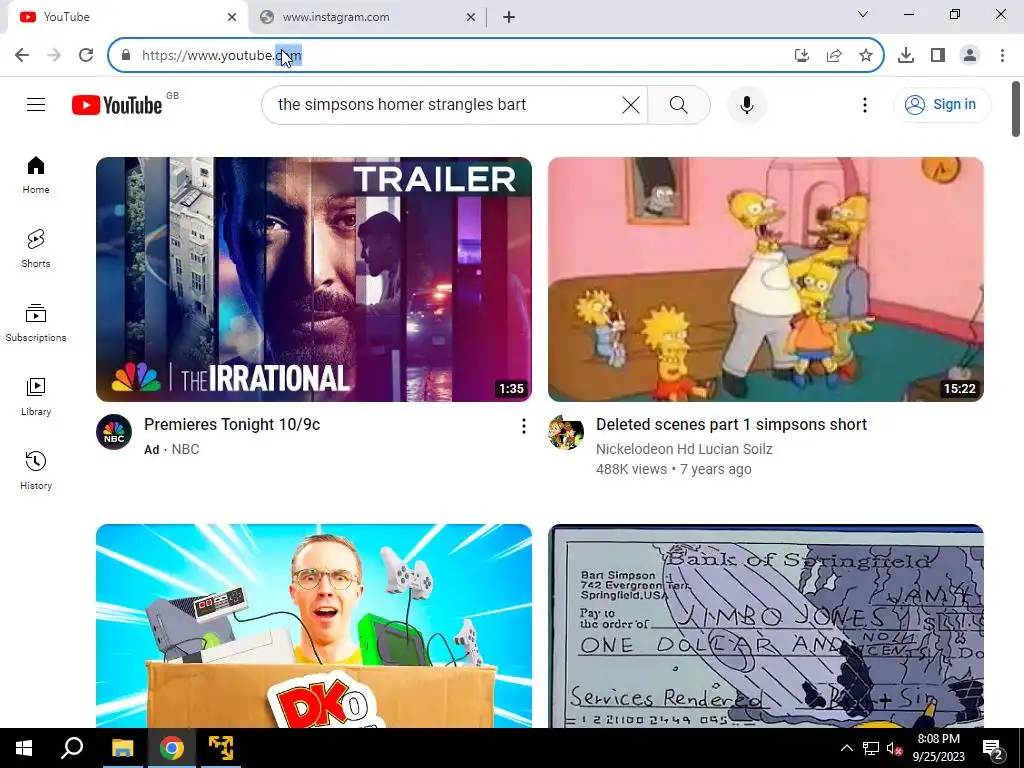Open History in the sidebar
Image resolution: width=1024 pixels, height=768 pixels.
pyautogui.click(x=36, y=470)
